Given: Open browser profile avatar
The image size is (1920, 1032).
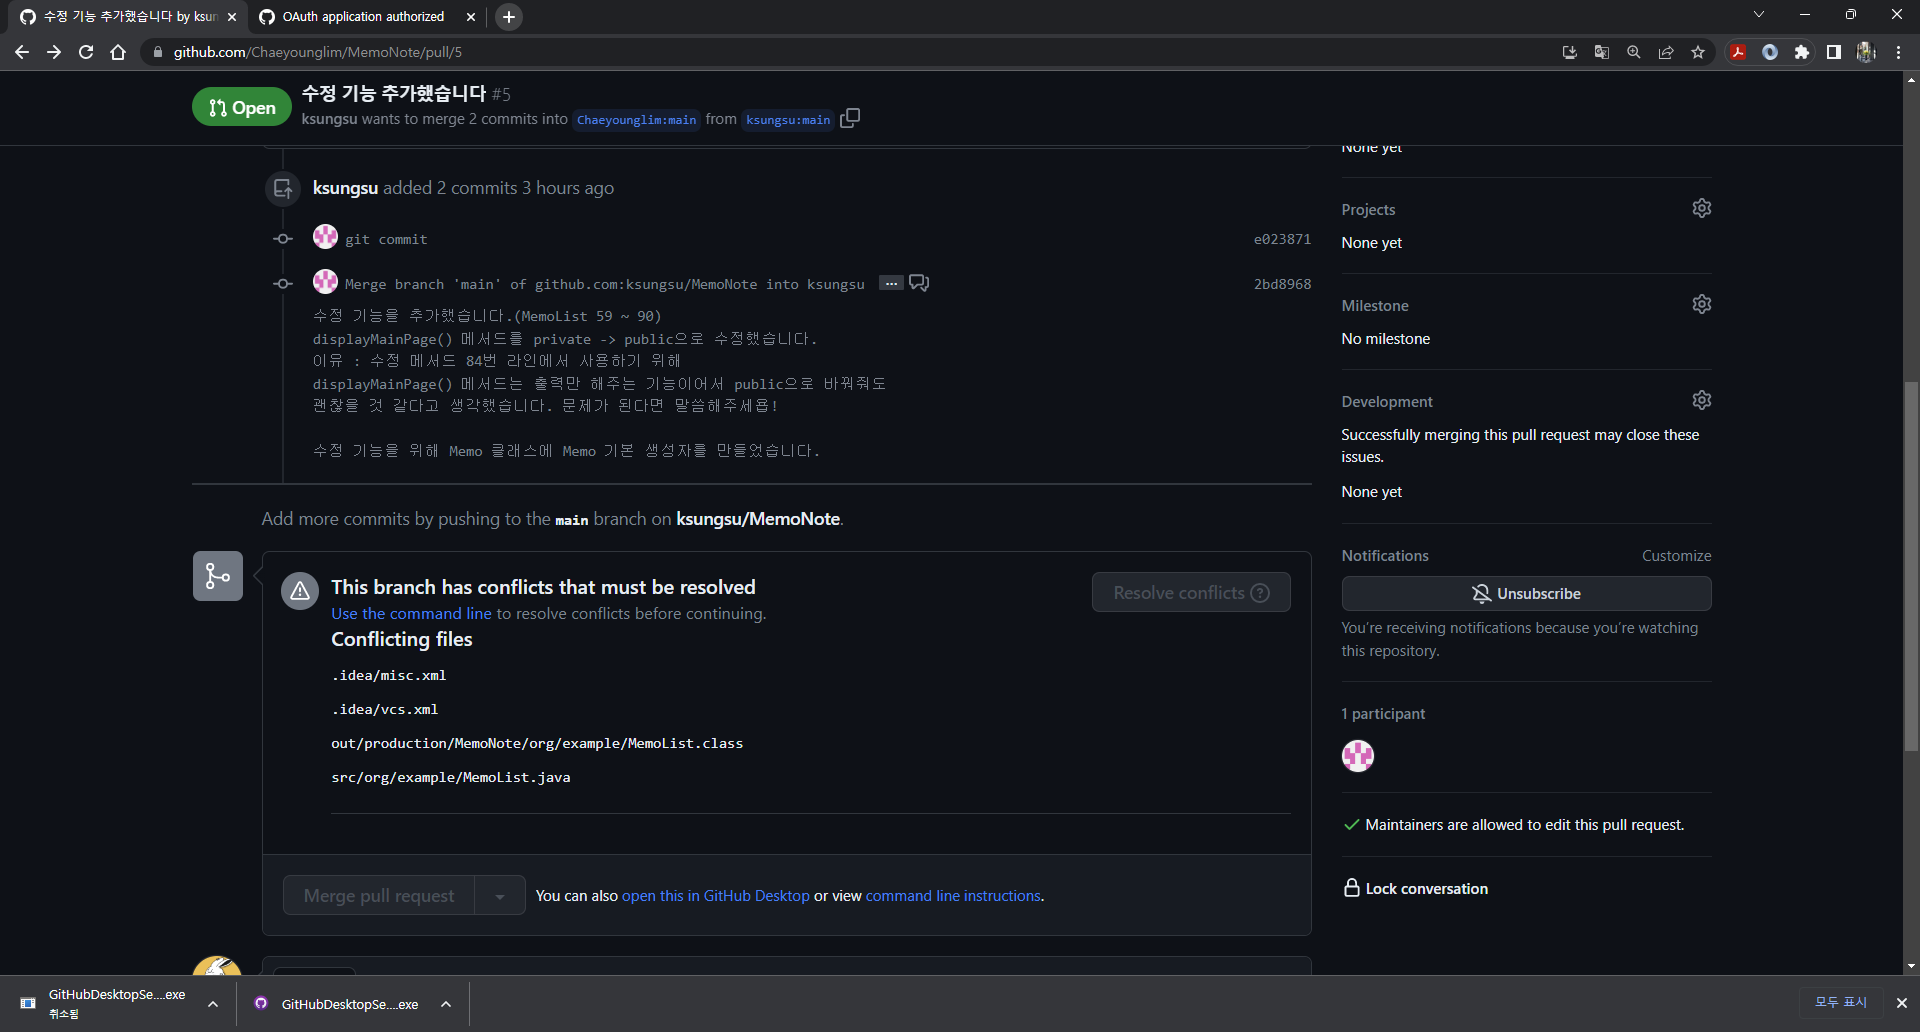Looking at the screenshot, I should click(x=1866, y=52).
